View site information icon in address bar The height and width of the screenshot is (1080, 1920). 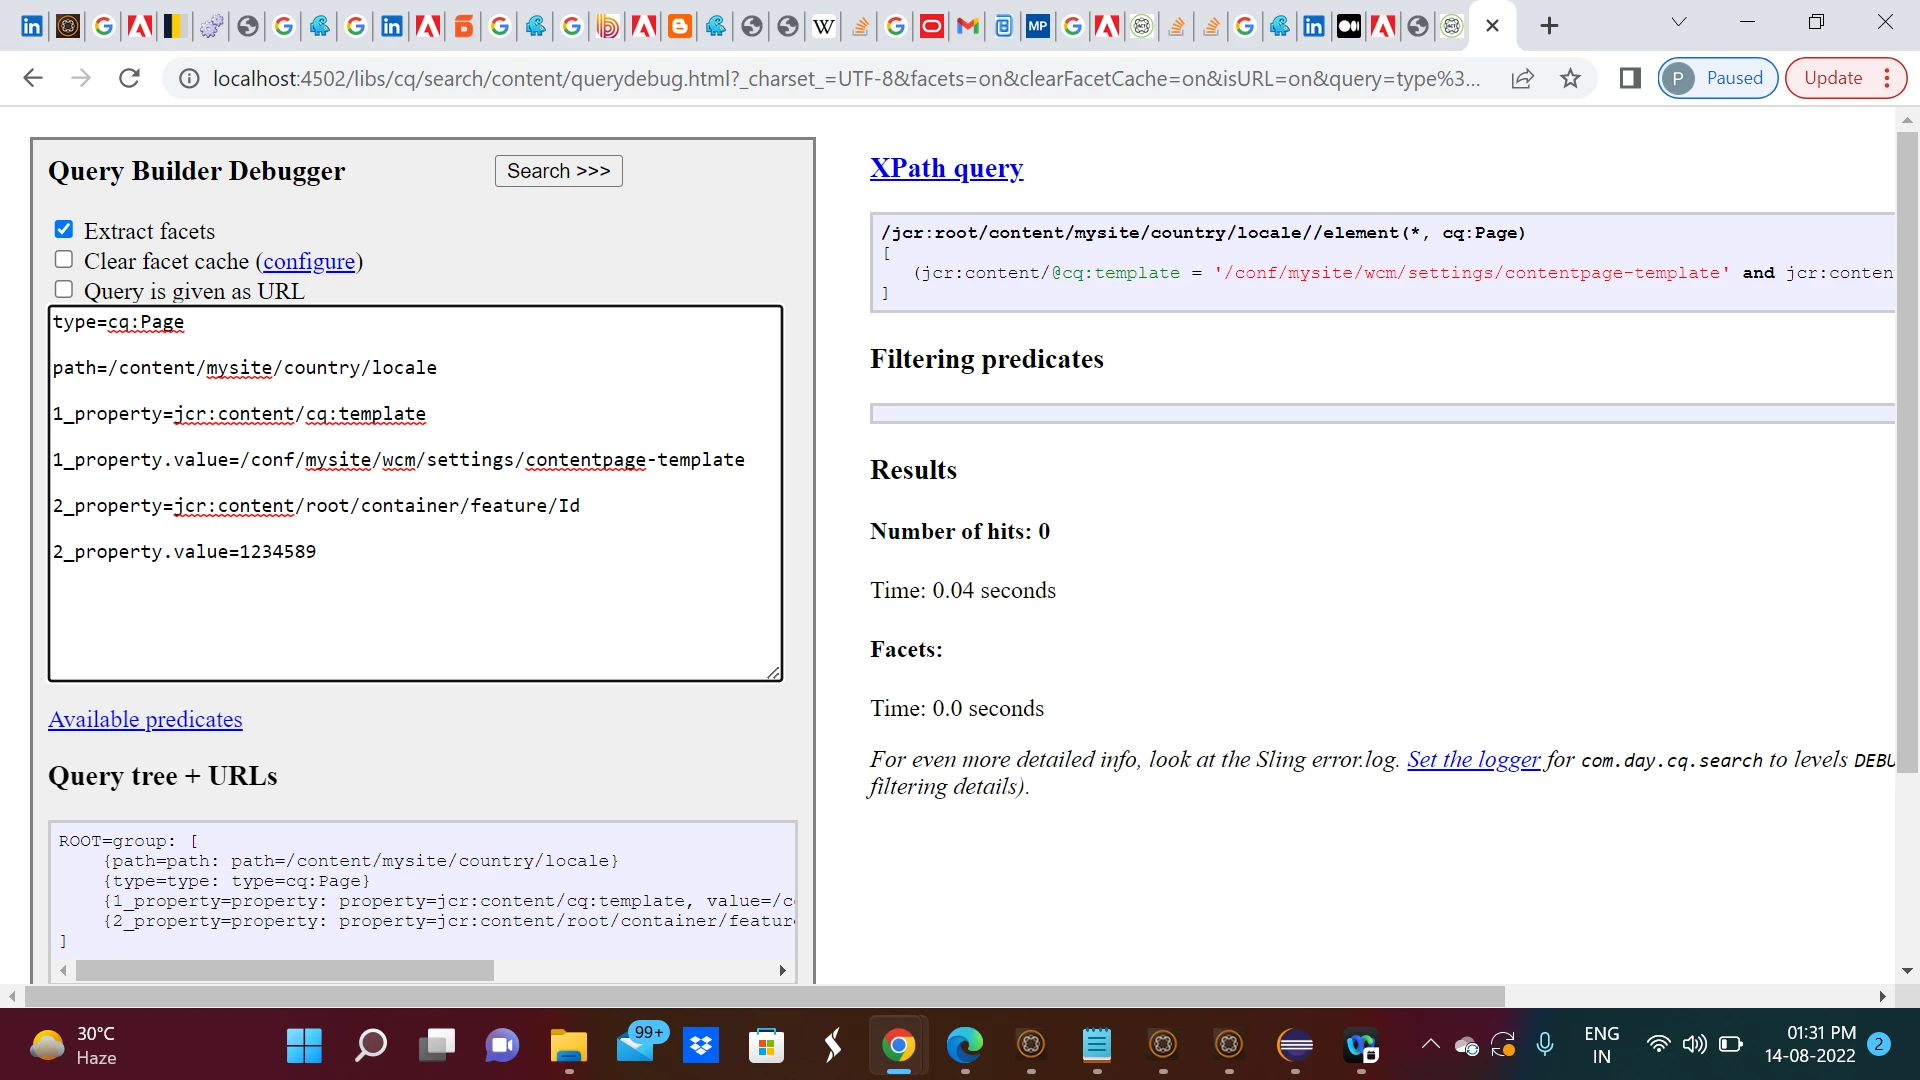[188, 78]
